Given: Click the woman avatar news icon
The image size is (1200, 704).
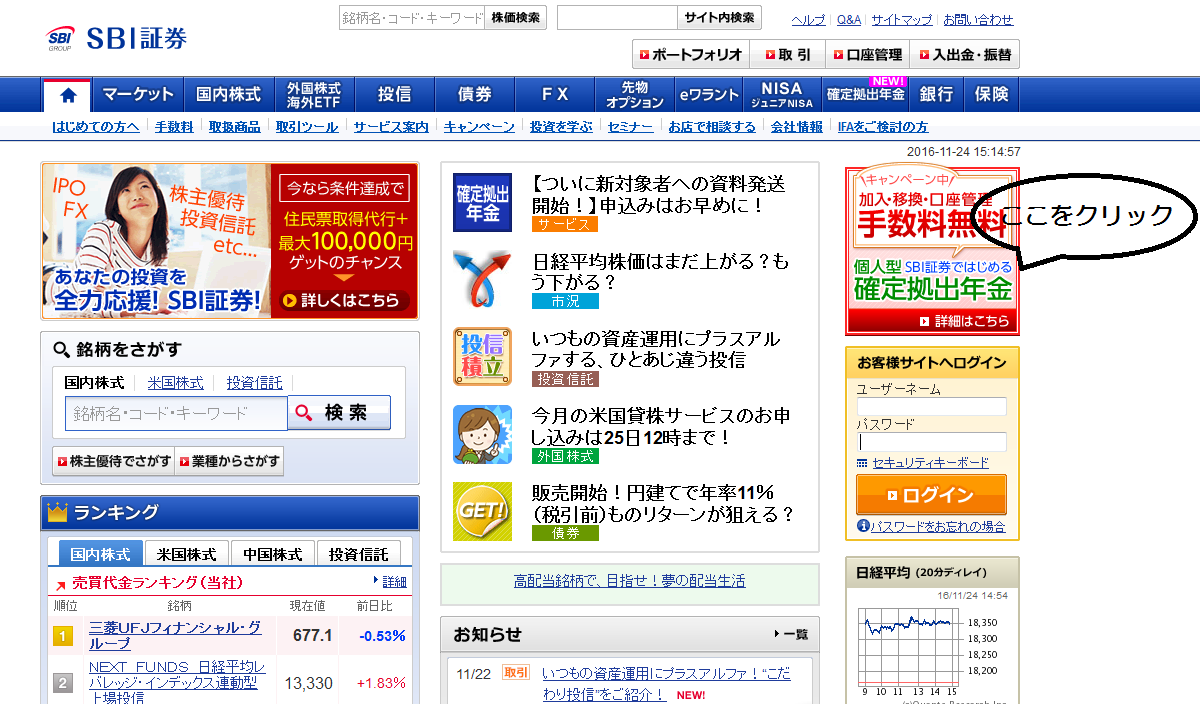Looking at the screenshot, I should coord(482,434).
